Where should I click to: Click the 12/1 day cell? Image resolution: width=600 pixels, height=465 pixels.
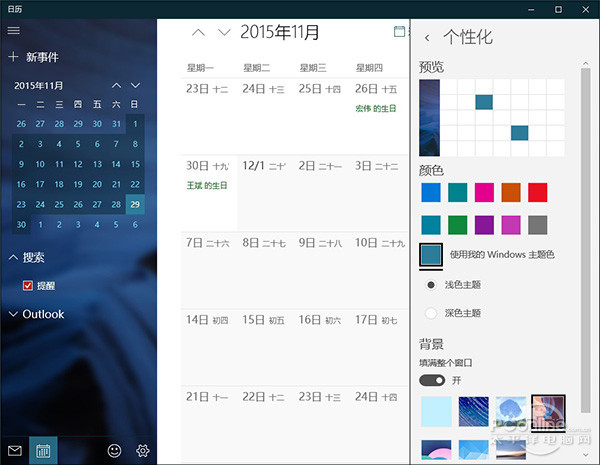(x=265, y=193)
